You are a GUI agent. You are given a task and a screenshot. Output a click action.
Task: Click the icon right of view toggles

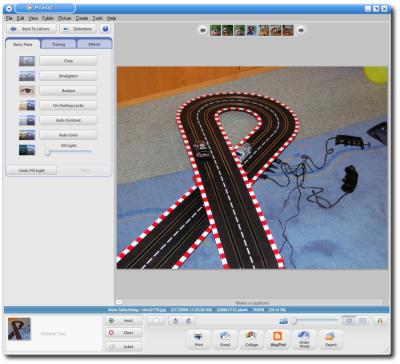pyautogui.click(x=380, y=321)
